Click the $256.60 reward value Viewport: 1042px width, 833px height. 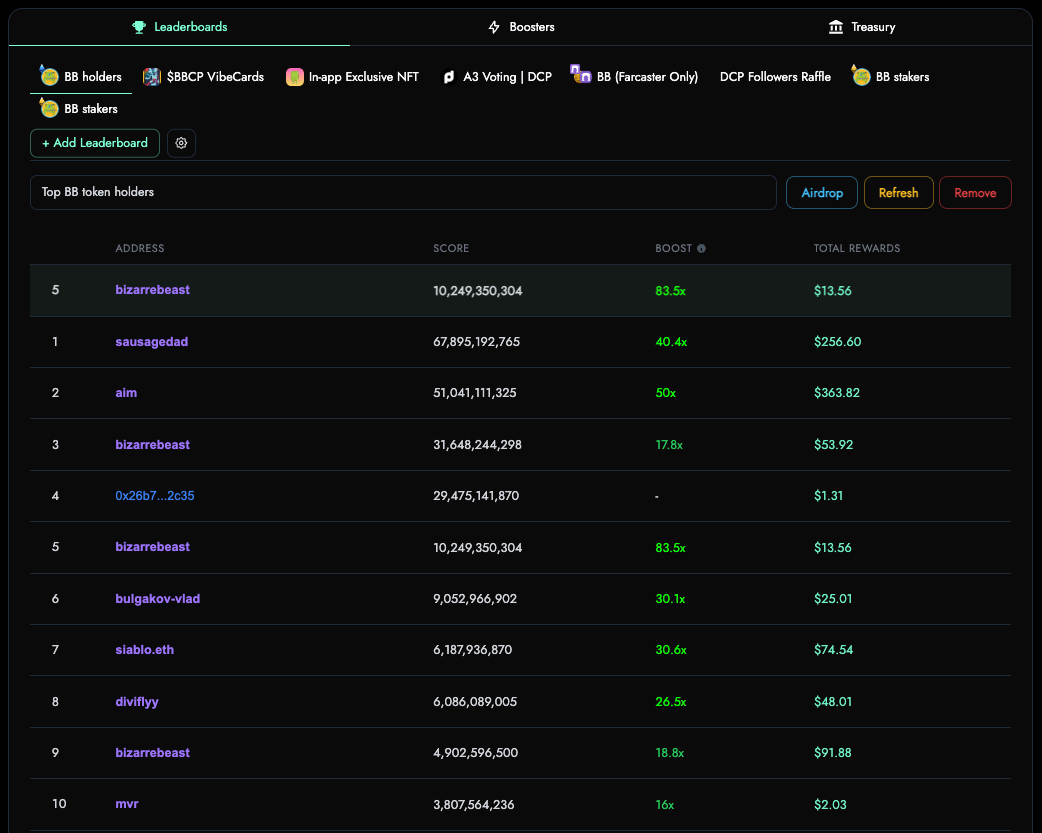(837, 342)
